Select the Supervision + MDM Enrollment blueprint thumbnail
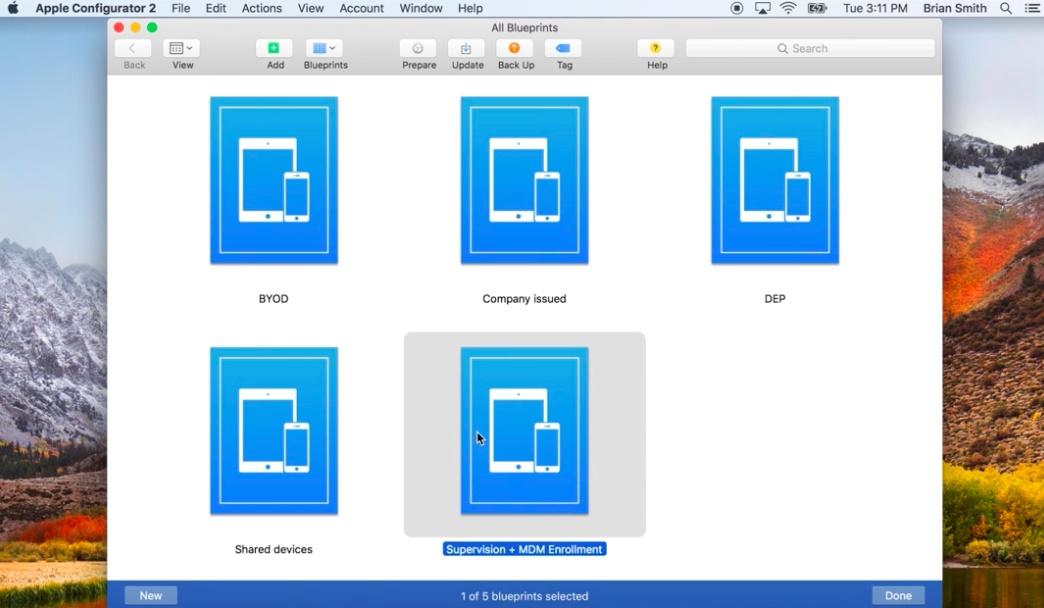 pyautogui.click(x=525, y=431)
